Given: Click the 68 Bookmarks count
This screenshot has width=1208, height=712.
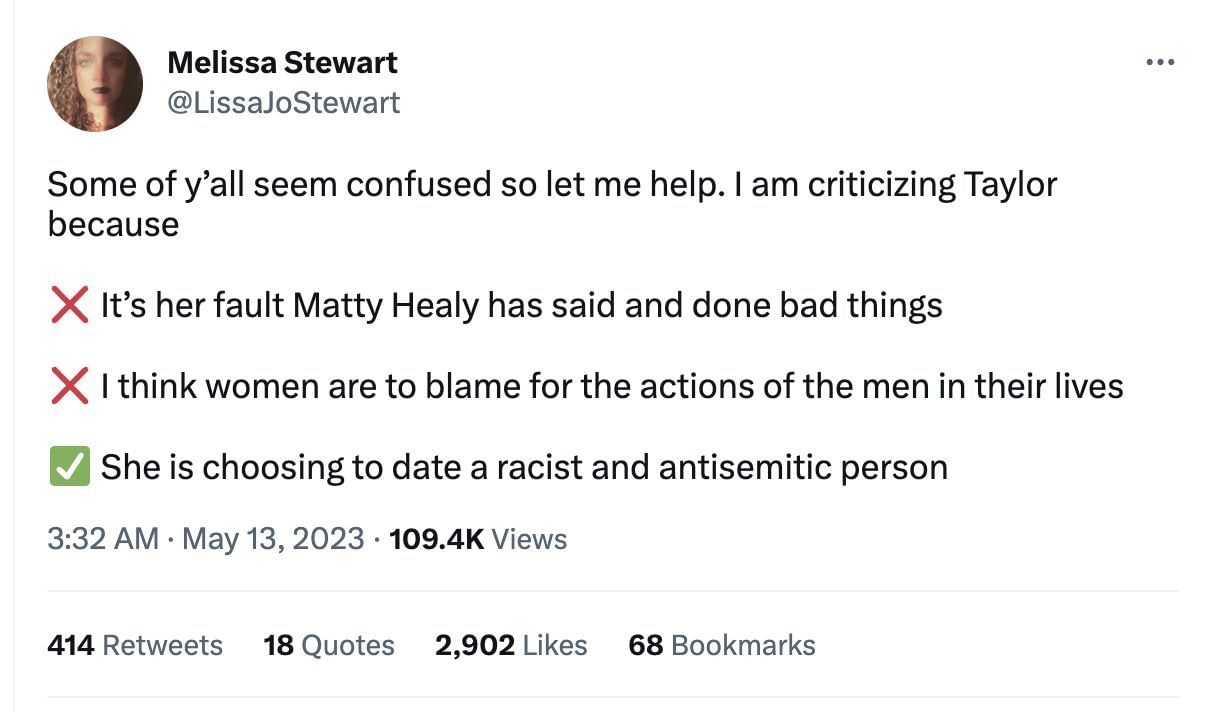Looking at the screenshot, I should (722, 645).
